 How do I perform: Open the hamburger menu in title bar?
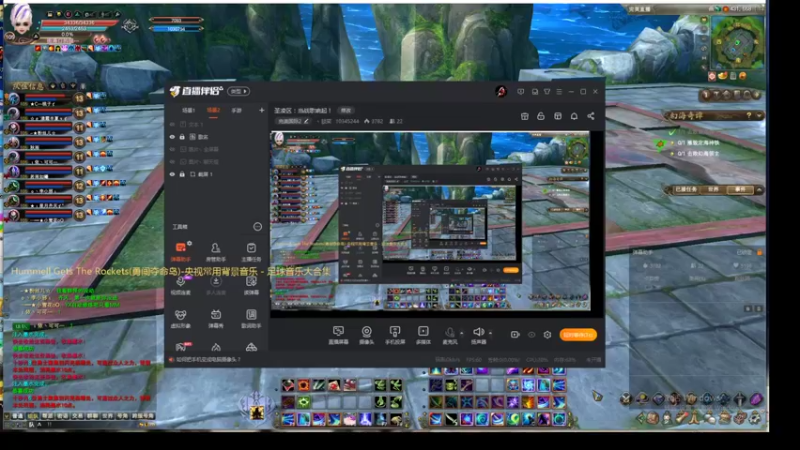tap(559, 92)
